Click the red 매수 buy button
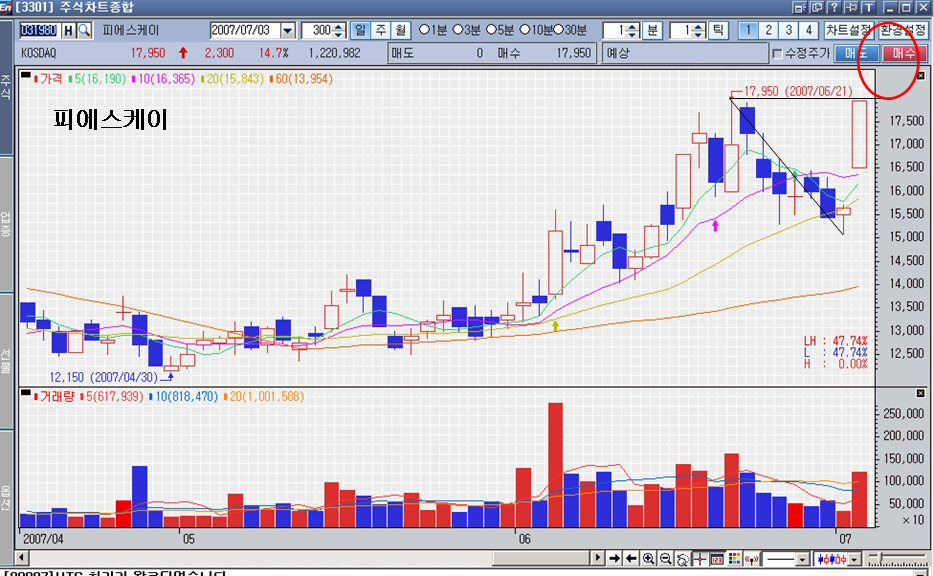The image size is (934, 576). pyautogui.click(x=904, y=54)
